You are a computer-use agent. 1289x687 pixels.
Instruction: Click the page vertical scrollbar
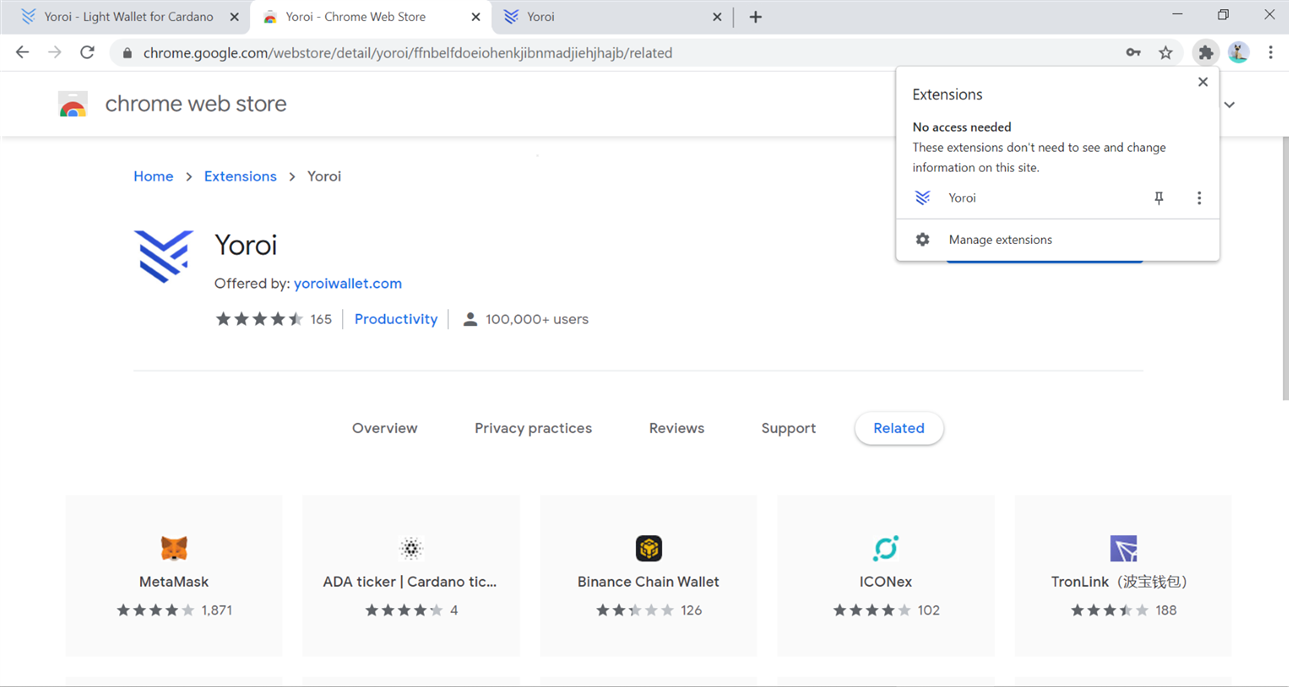click(1285, 268)
